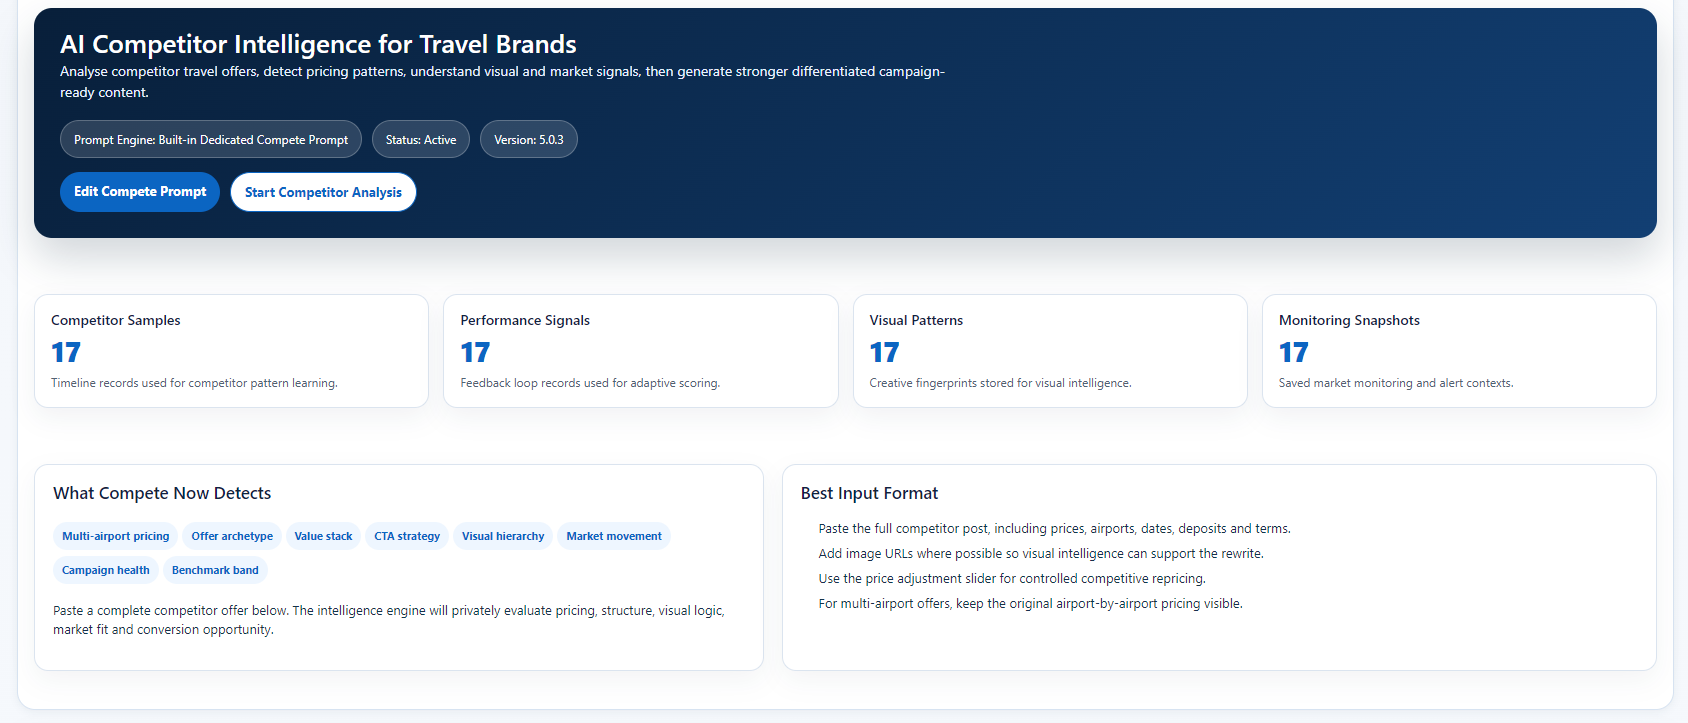1688x723 pixels.
Task: Click the 17 count under Competitor Samples
Action: 66,352
